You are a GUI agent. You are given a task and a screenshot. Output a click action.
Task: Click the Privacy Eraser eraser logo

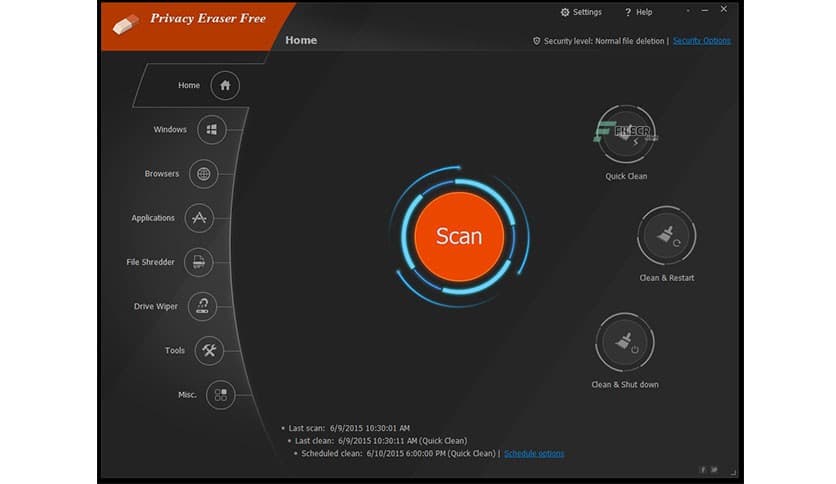click(126, 25)
